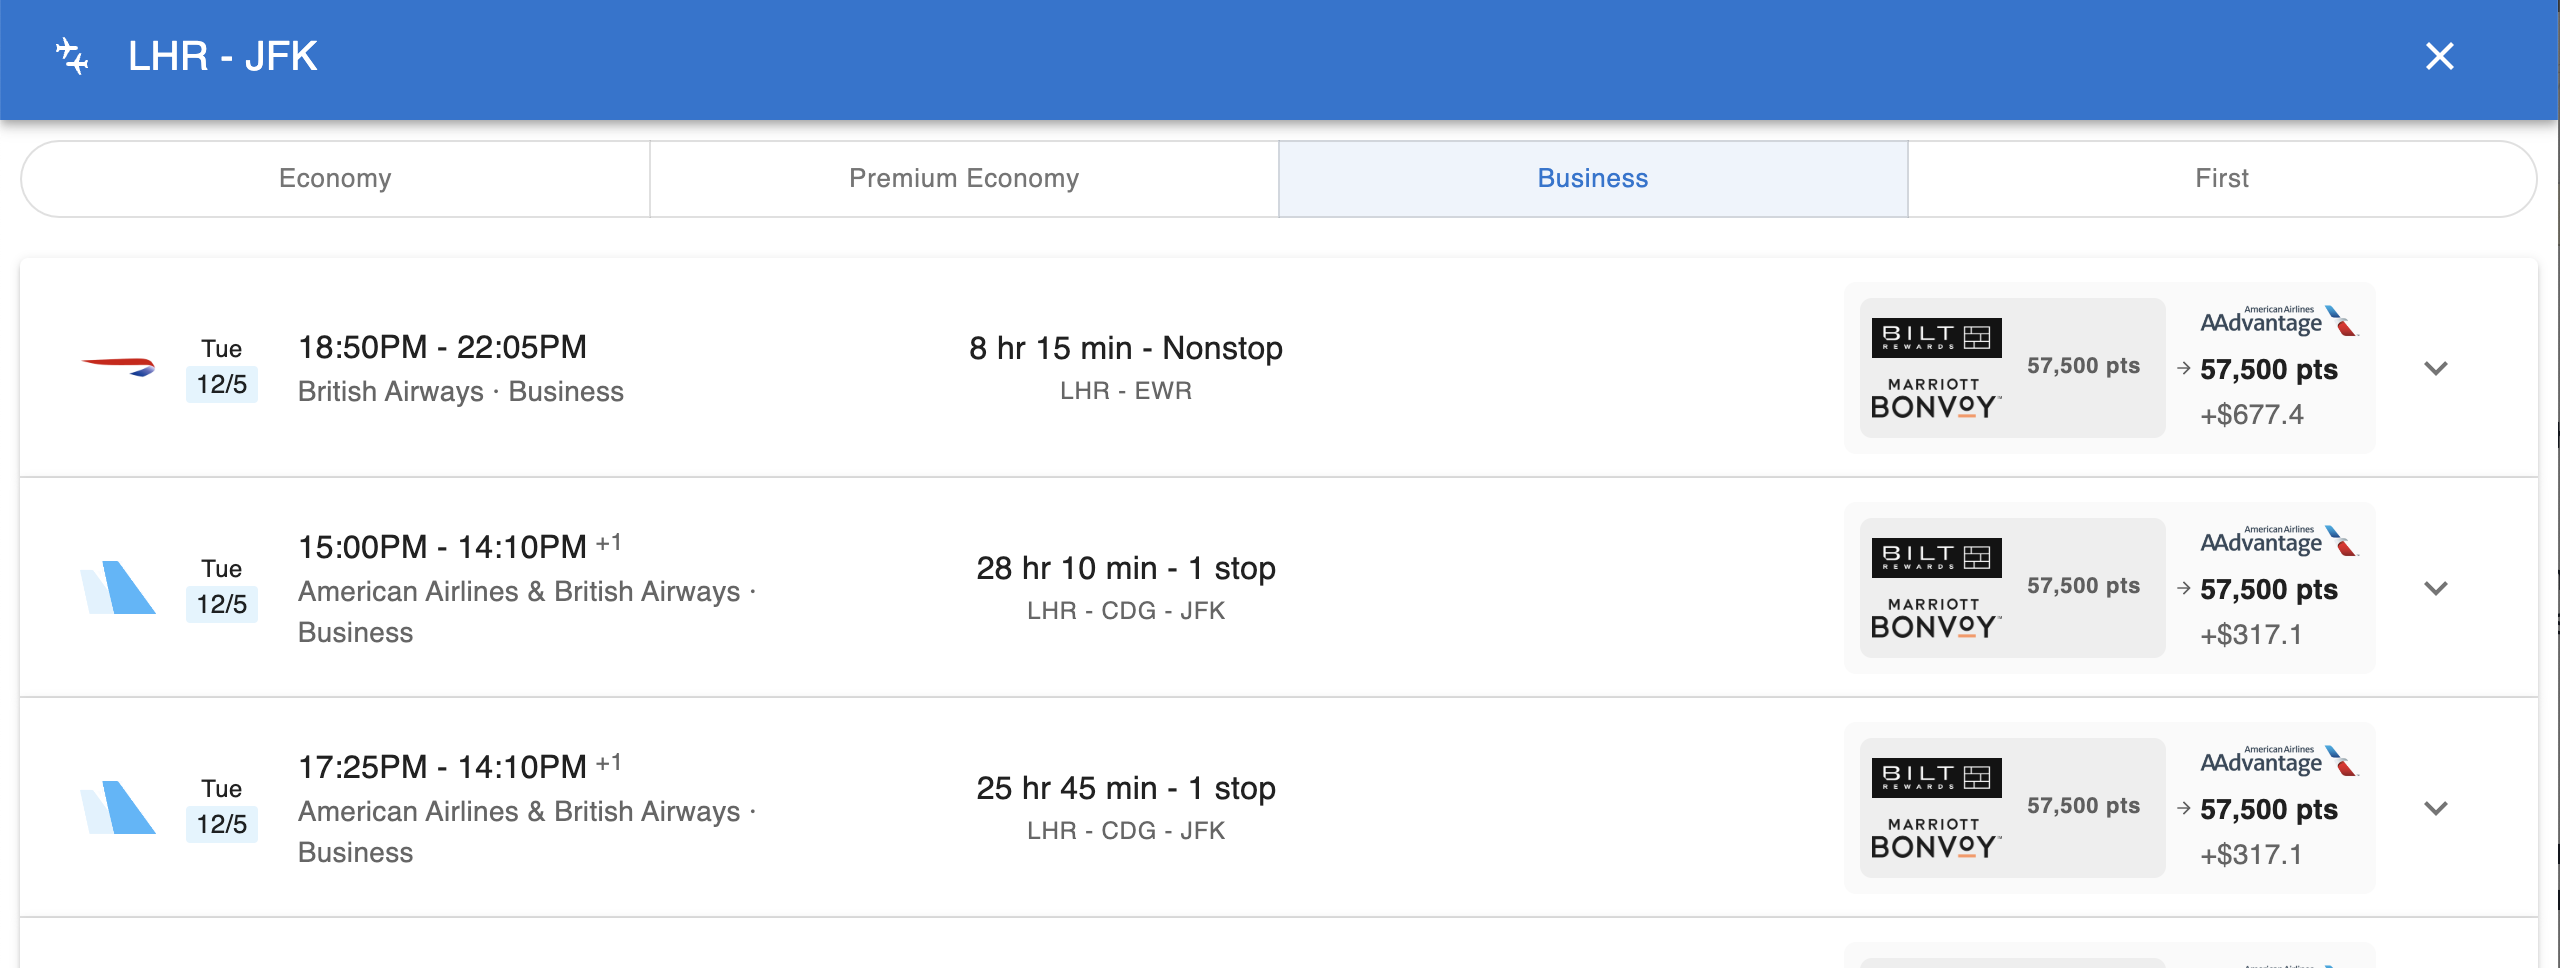Close the LHR - JFK flight results panel
Viewport: 2560px width, 968px height.
2440,56
